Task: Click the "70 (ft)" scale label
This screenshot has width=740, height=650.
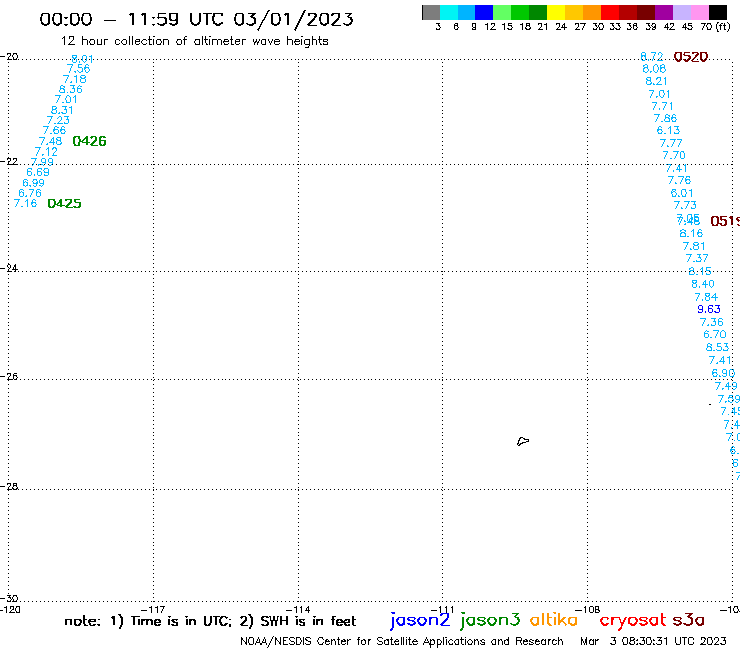Action: tap(715, 27)
